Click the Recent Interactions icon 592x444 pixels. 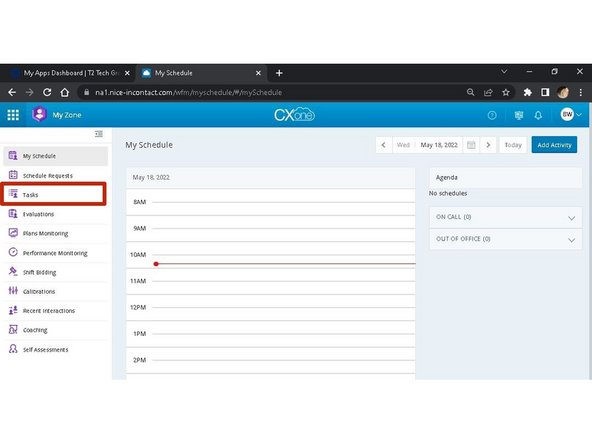point(13,310)
